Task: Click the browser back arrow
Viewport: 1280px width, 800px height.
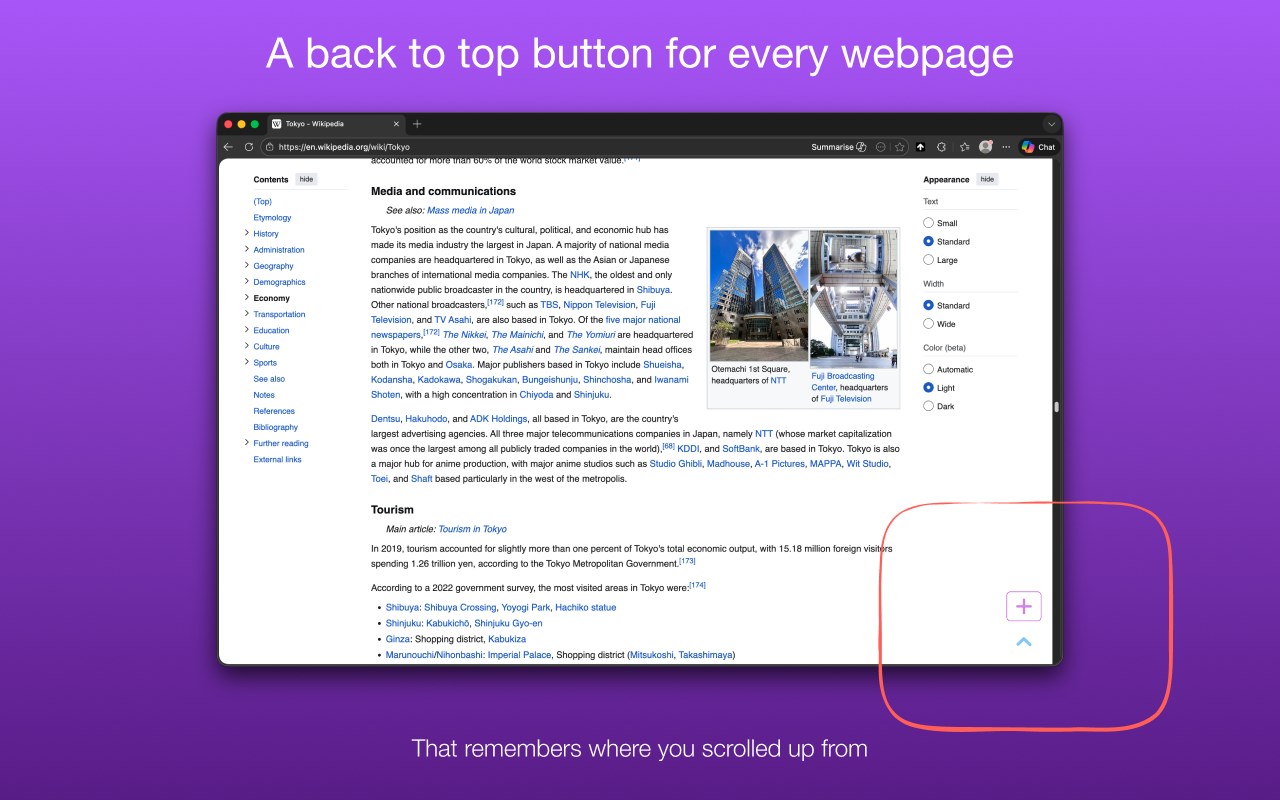Action: coord(229,147)
